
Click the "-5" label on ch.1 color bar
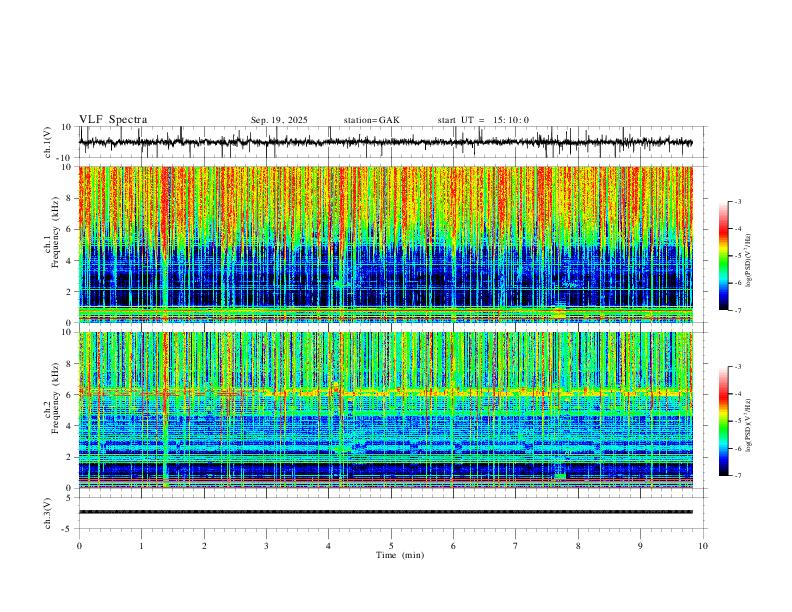(x=738, y=256)
